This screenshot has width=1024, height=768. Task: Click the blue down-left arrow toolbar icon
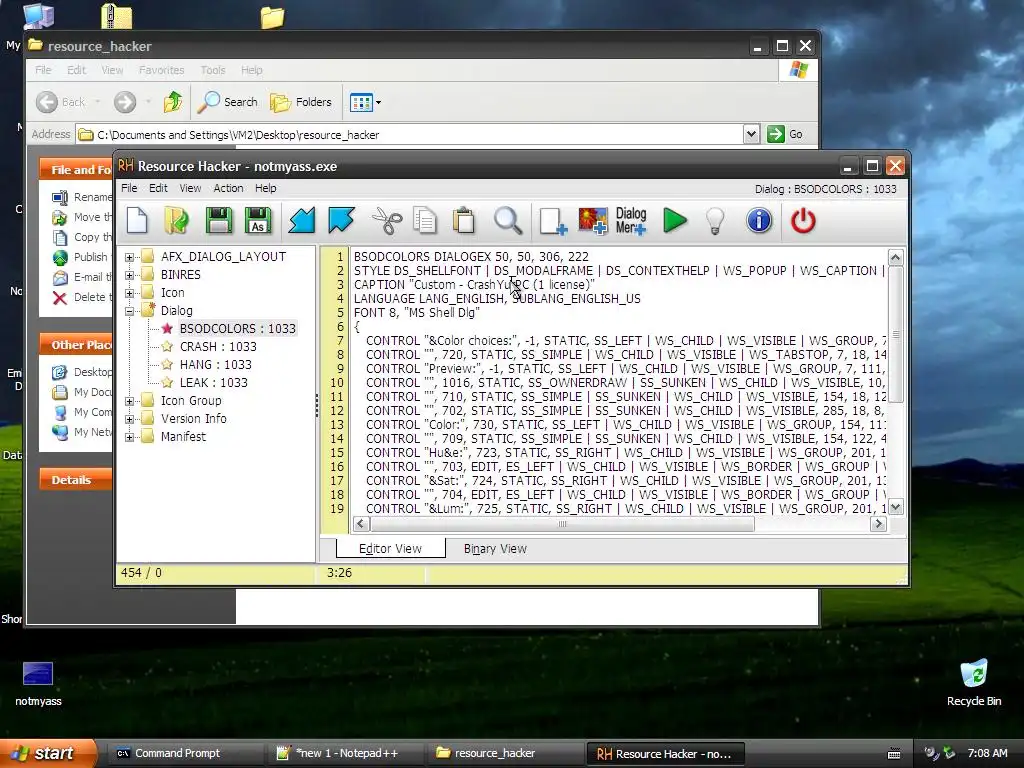pyautogui.click(x=302, y=220)
